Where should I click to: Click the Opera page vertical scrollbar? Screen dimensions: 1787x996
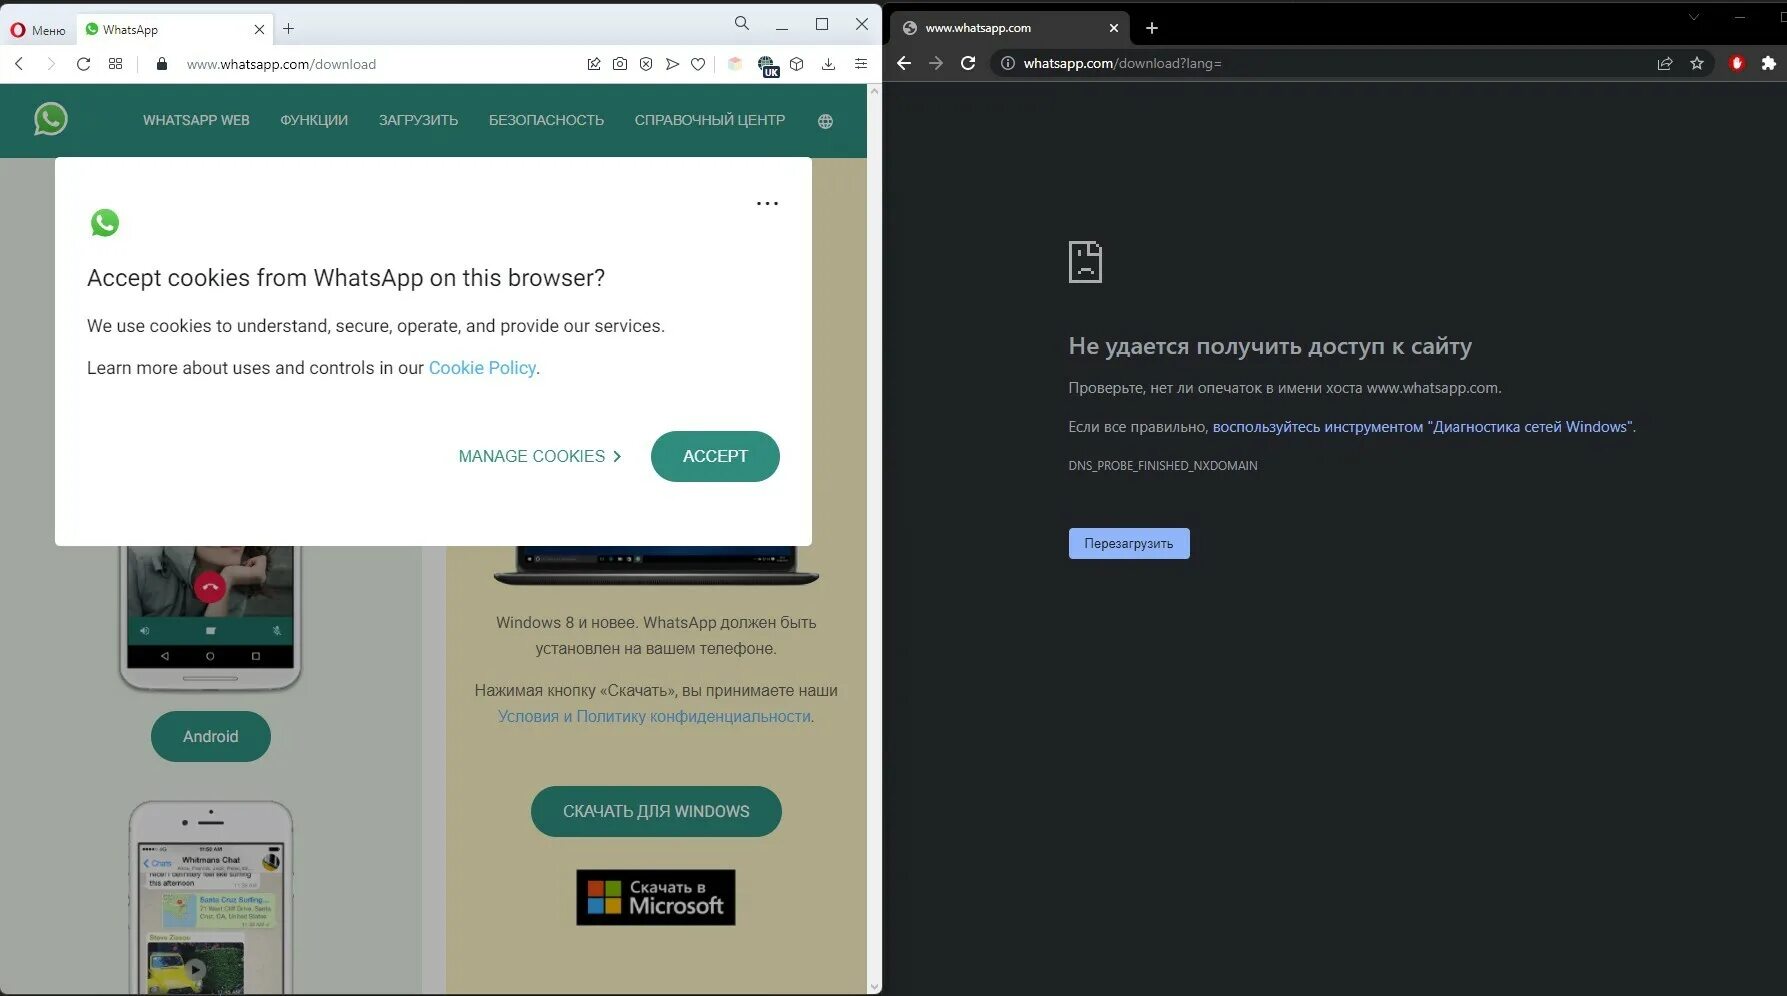point(875,540)
